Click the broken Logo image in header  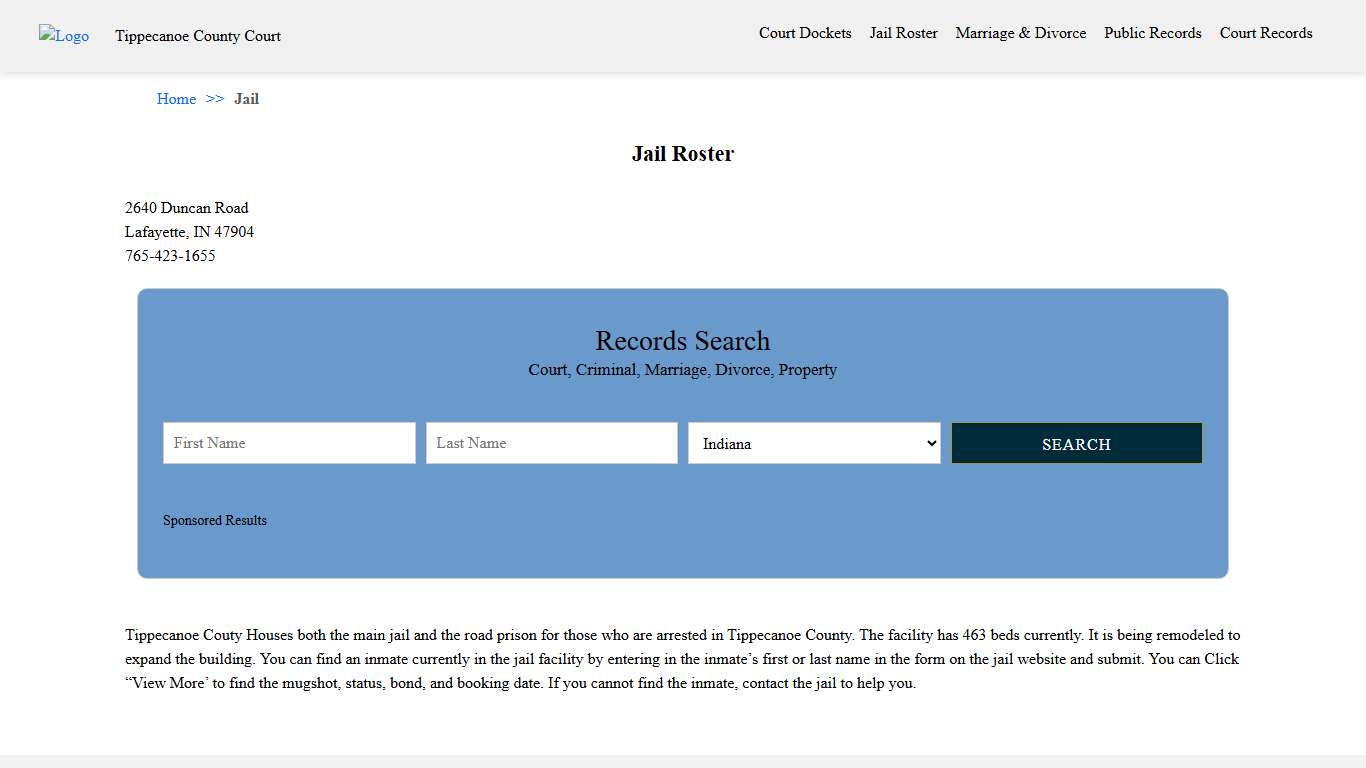tap(64, 36)
